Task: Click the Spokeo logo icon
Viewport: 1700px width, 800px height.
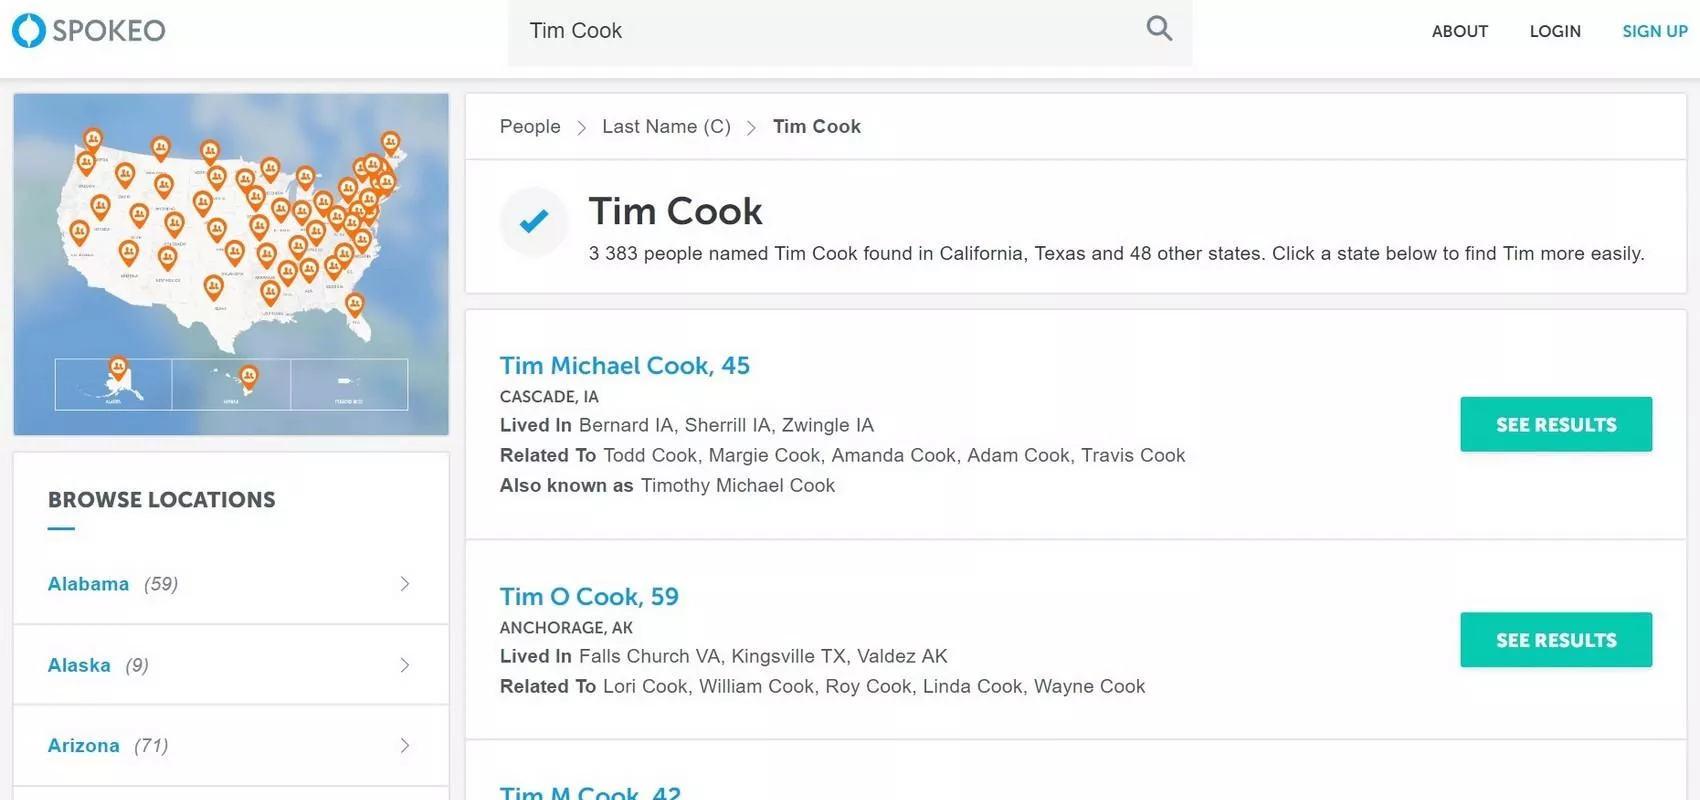Action: click(28, 30)
